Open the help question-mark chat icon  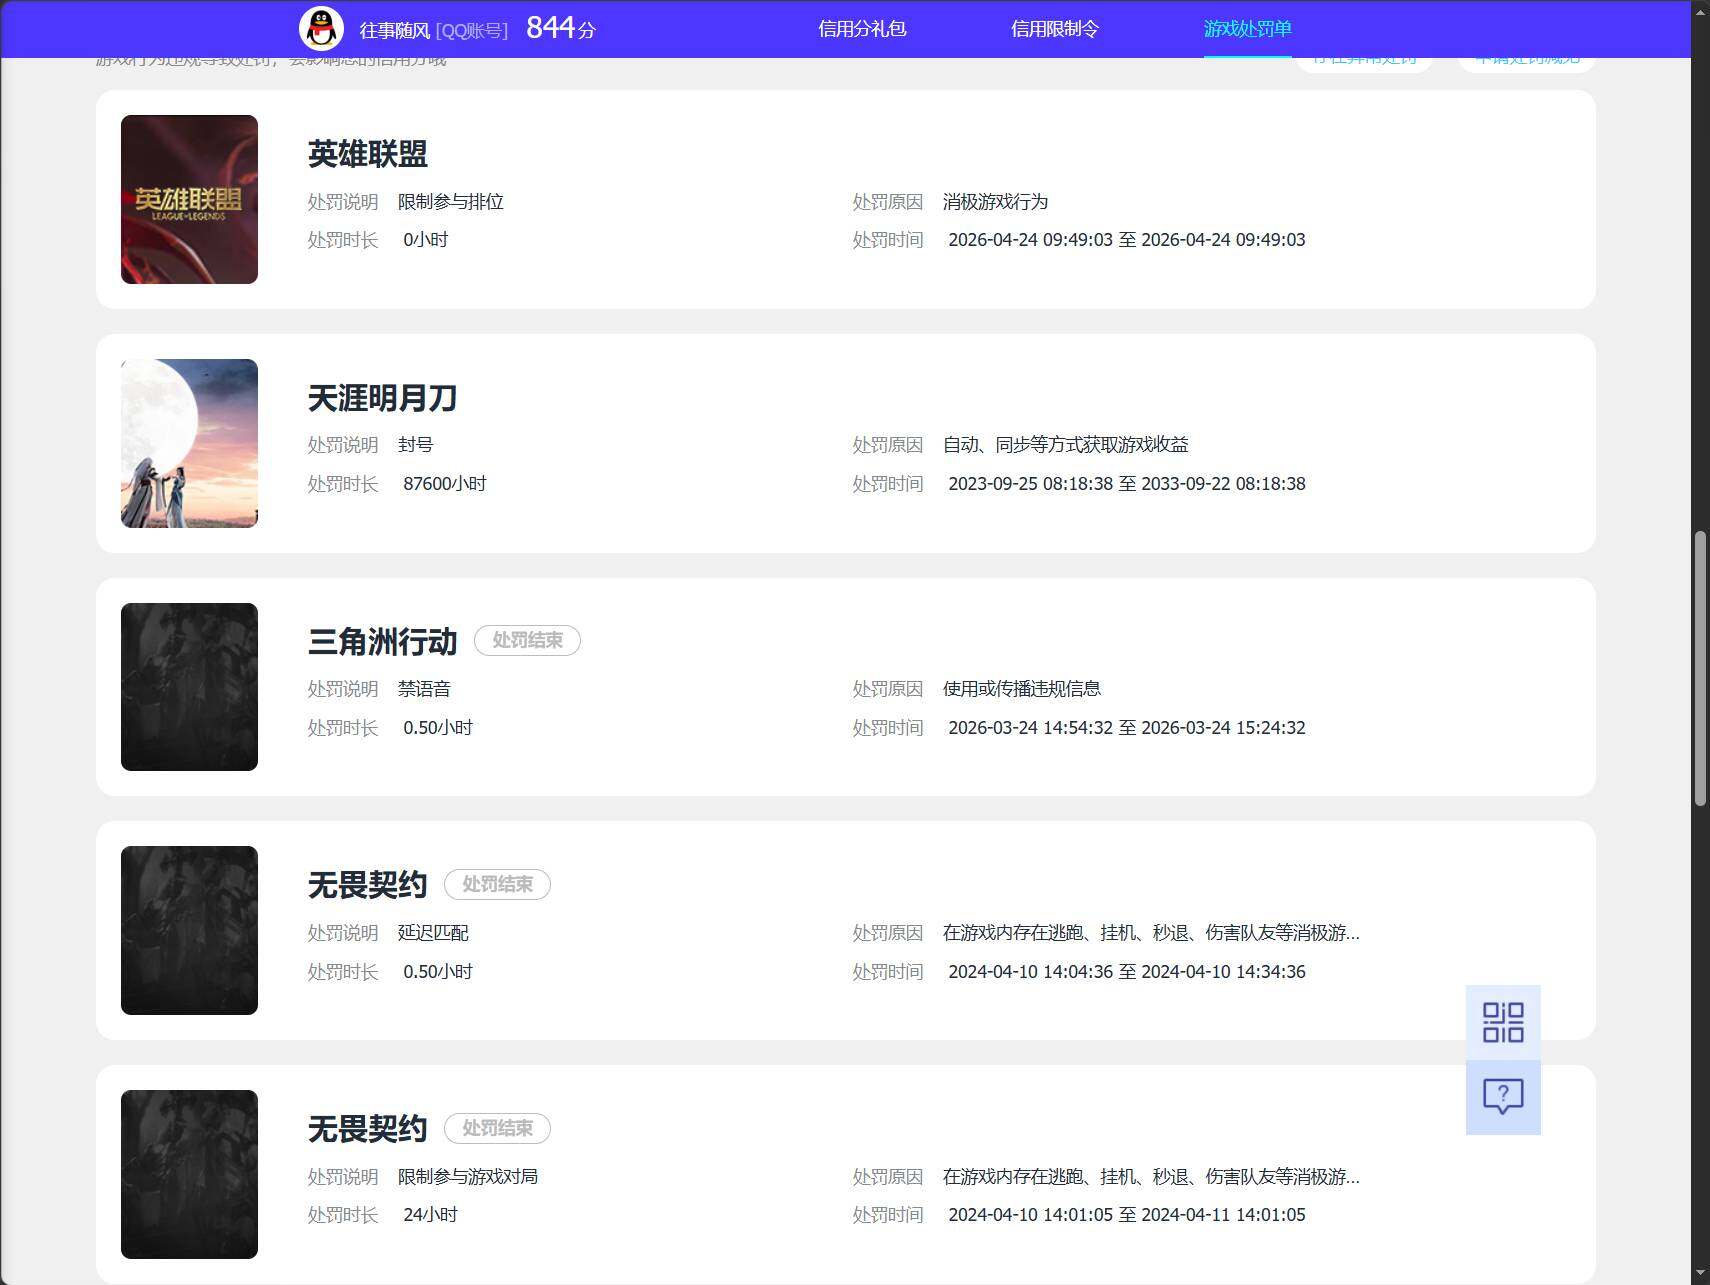pos(1503,1097)
